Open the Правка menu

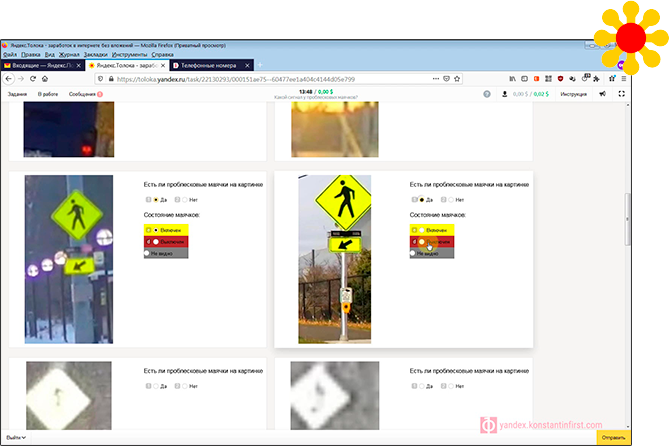click(x=30, y=54)
